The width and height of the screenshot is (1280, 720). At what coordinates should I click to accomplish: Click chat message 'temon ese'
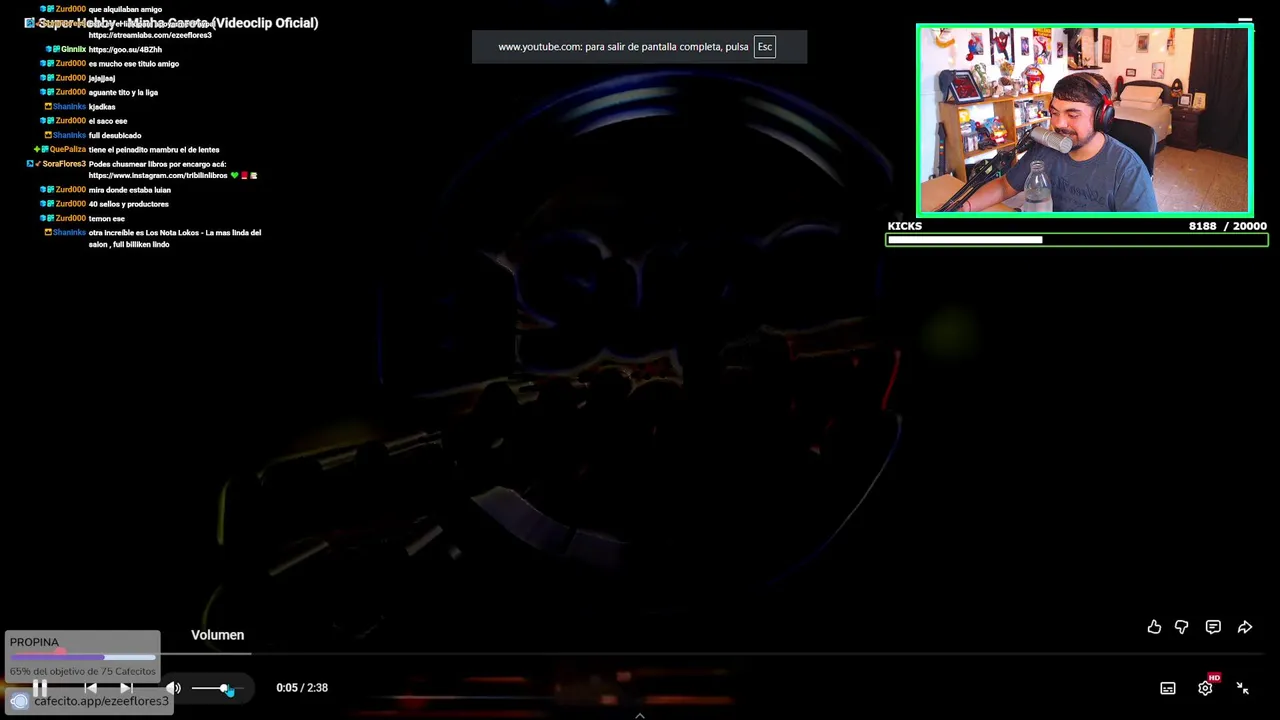pos(107,218)
